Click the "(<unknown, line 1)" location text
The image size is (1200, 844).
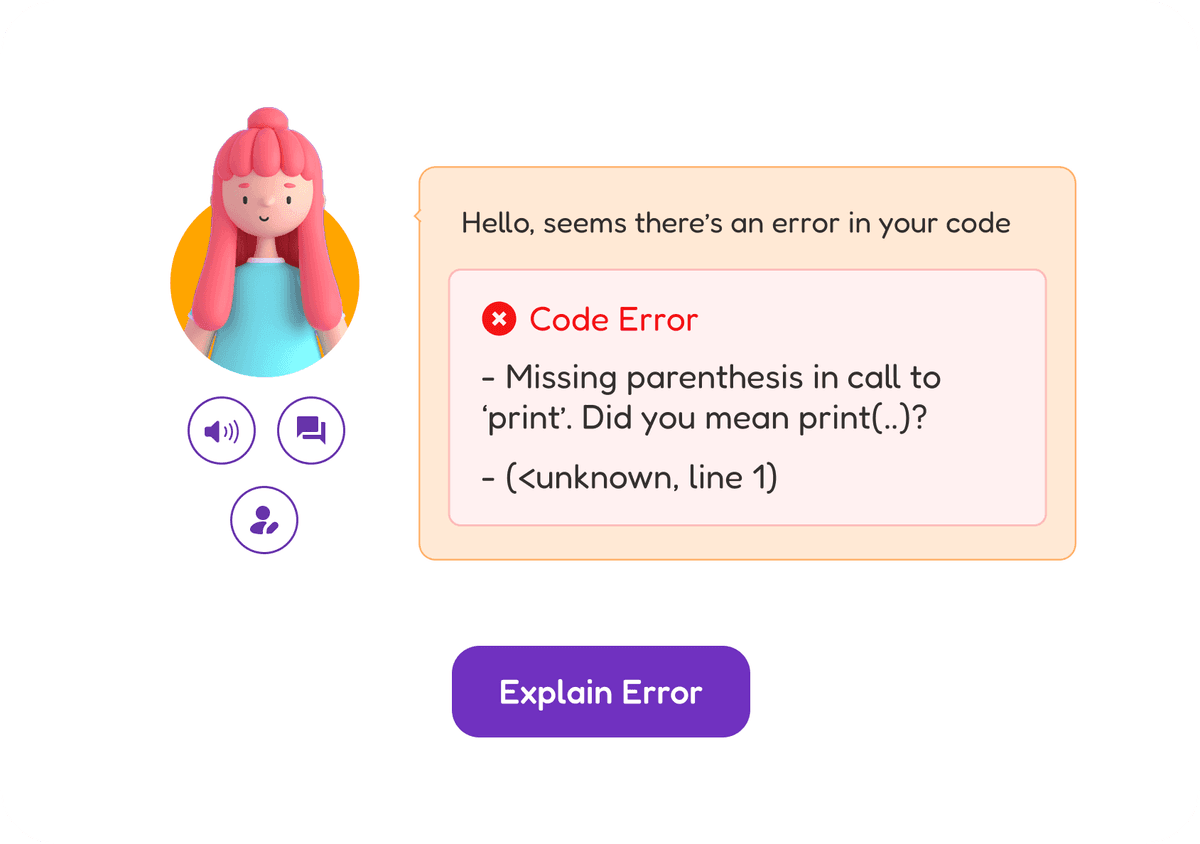630,478
